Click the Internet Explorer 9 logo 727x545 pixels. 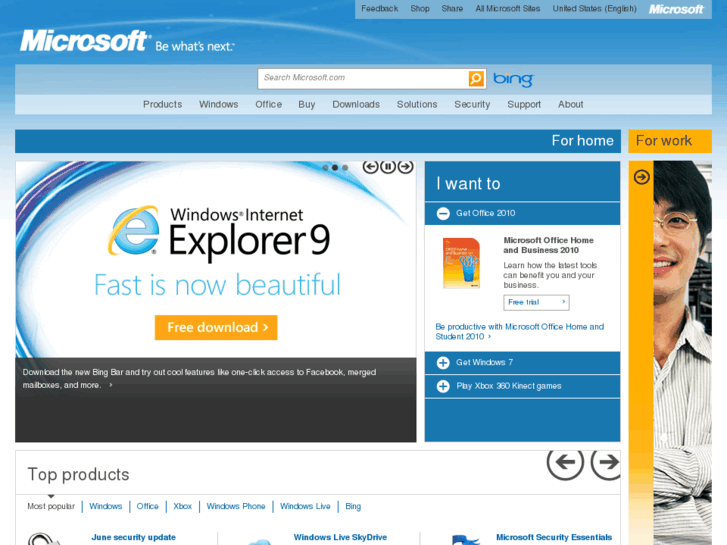pos(134,231)
